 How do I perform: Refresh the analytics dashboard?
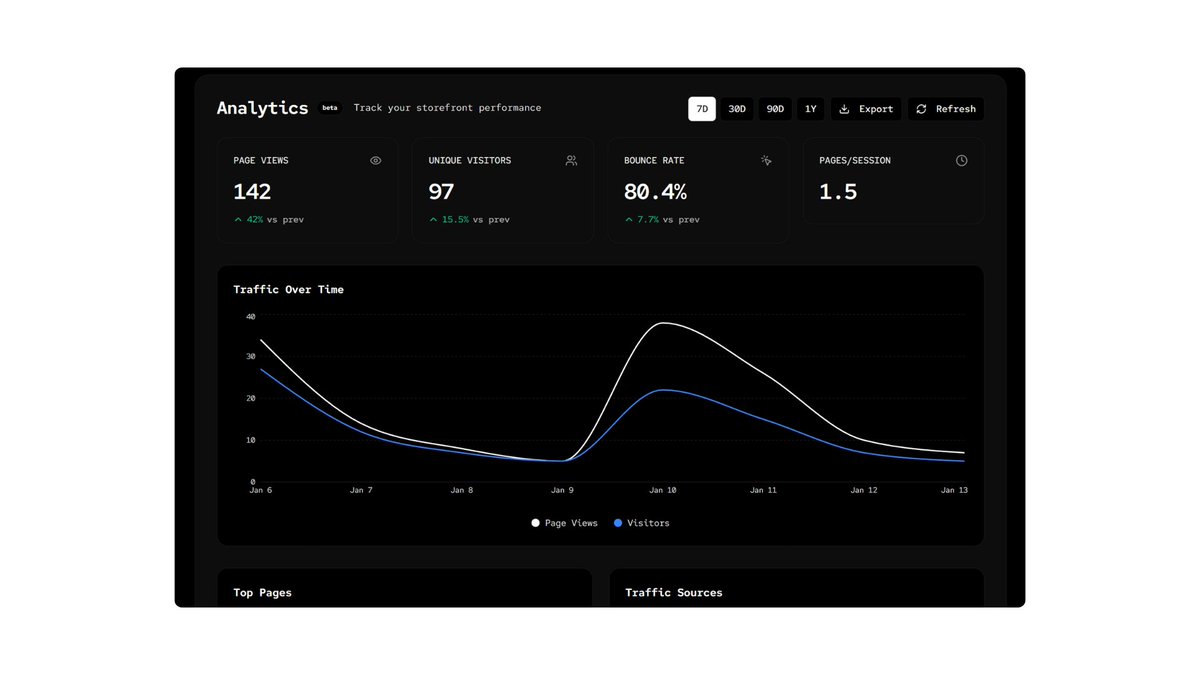pyautogui.click(x=946, y=109)
